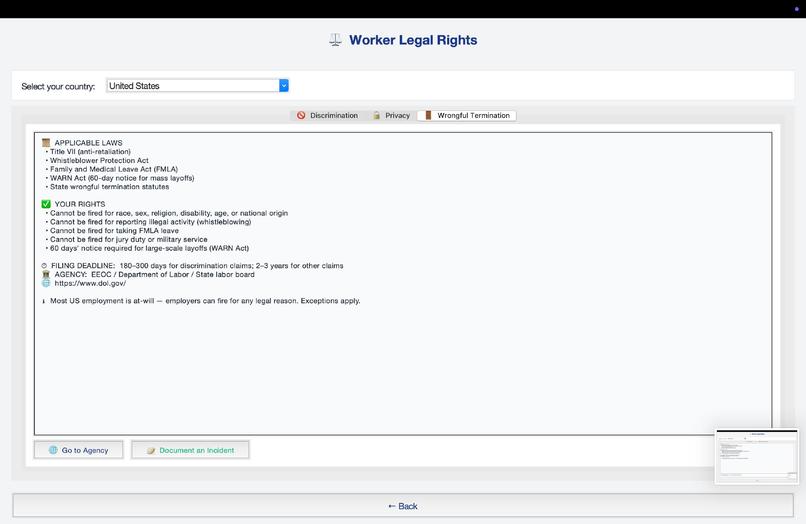Click the screenshot preview thumbnail

point(757,456)
